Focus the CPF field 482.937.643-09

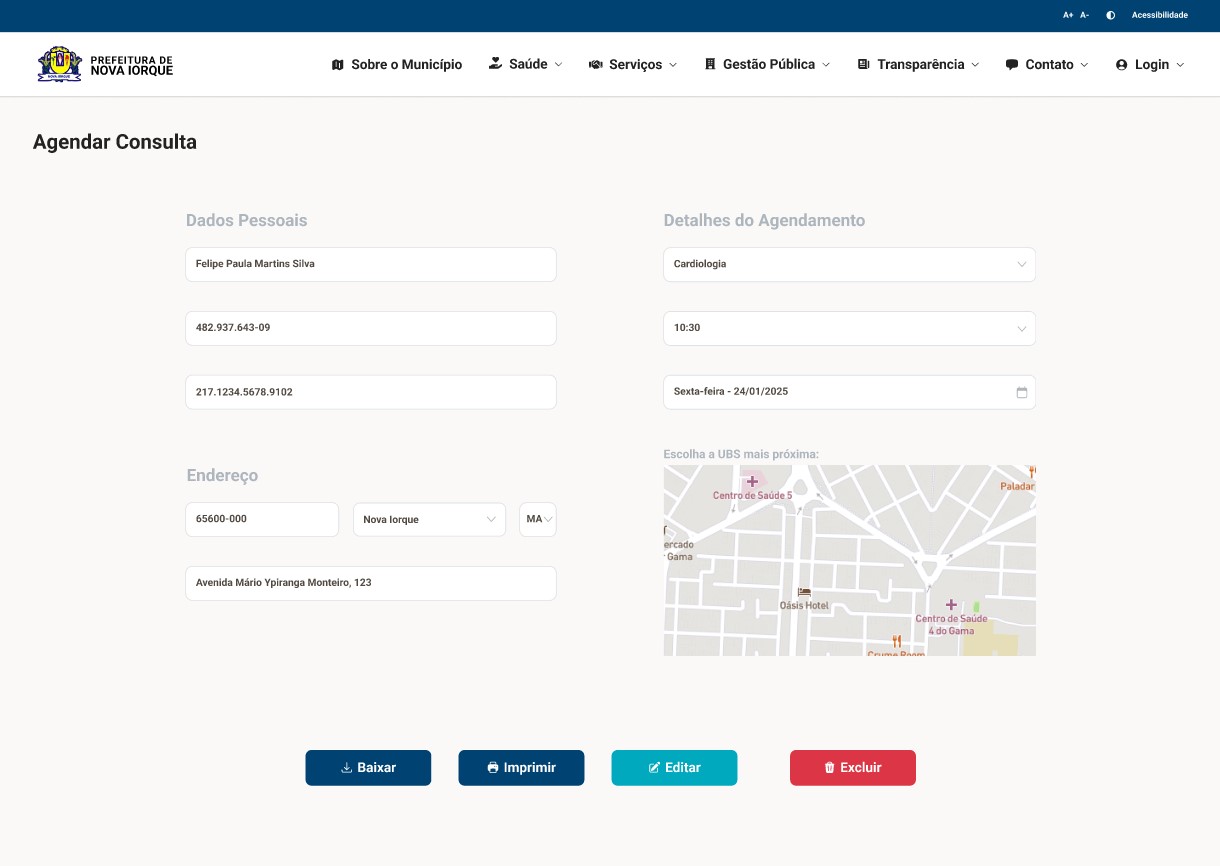pyautogui.click(x=371, y=328)
